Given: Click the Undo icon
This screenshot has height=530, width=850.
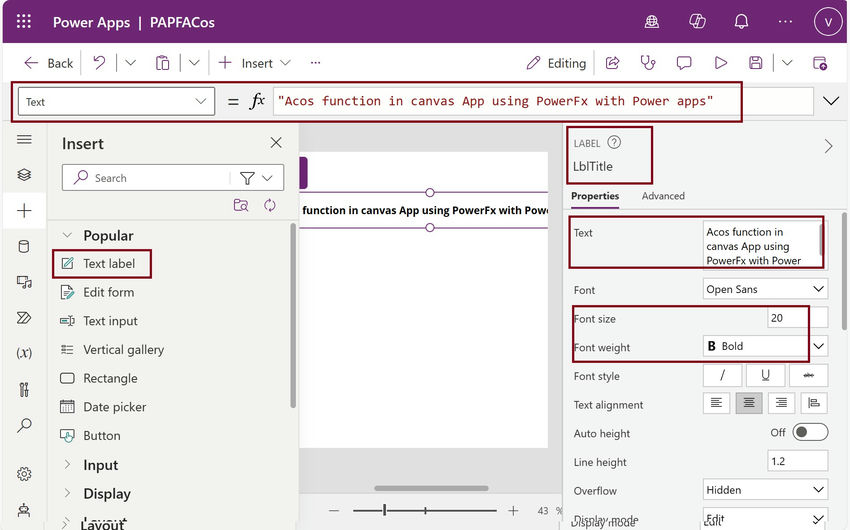Looking at the screenshot, I should tap(99, 63).
